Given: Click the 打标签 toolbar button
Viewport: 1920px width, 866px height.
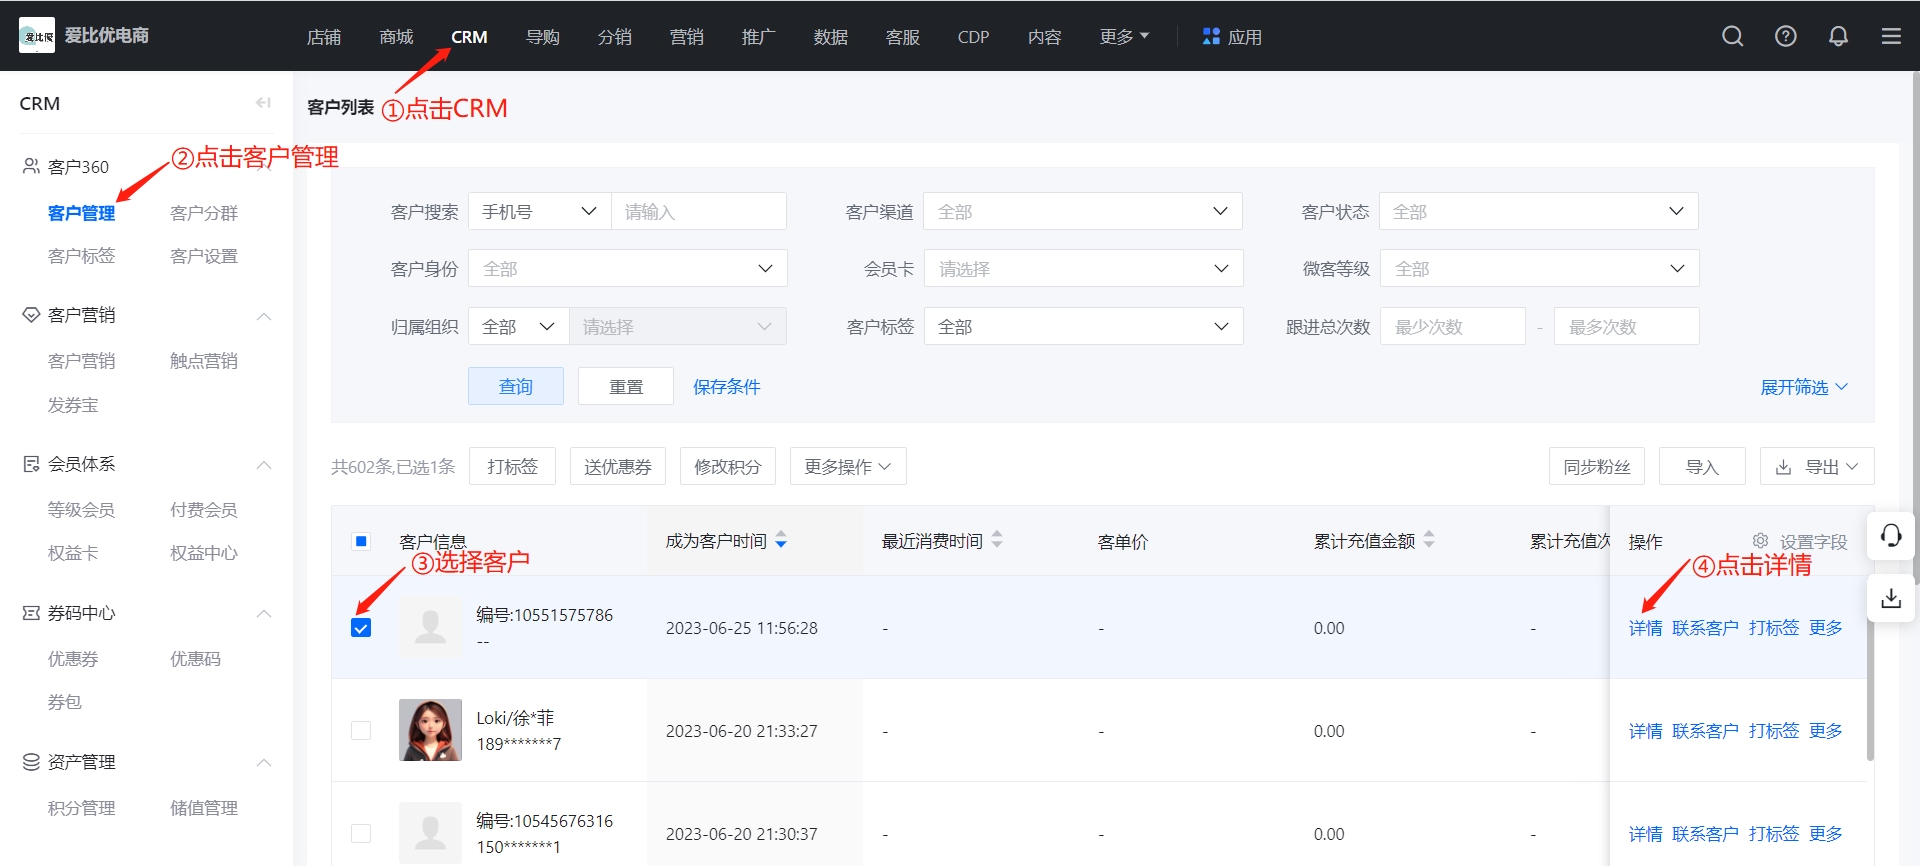Looking at the screenshot, I should pyautogui.click(x=512, y=466).
